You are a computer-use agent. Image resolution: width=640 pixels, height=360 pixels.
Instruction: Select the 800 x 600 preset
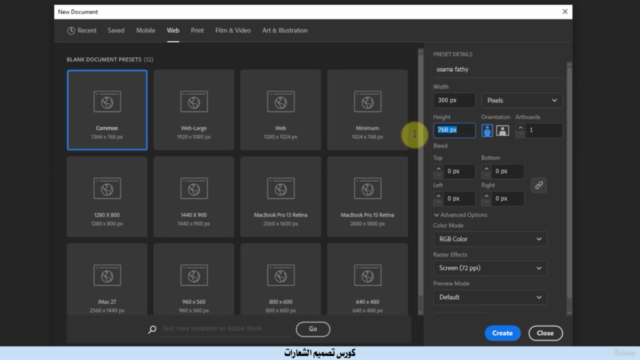tap(281, 279)
